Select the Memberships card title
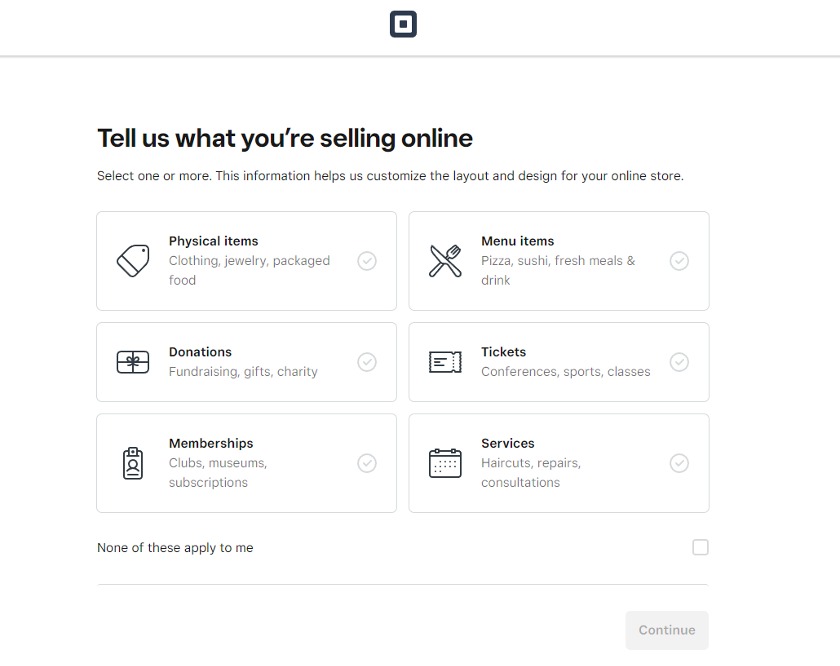Screen dimensions: 840x666 click(x=211, y=443)
